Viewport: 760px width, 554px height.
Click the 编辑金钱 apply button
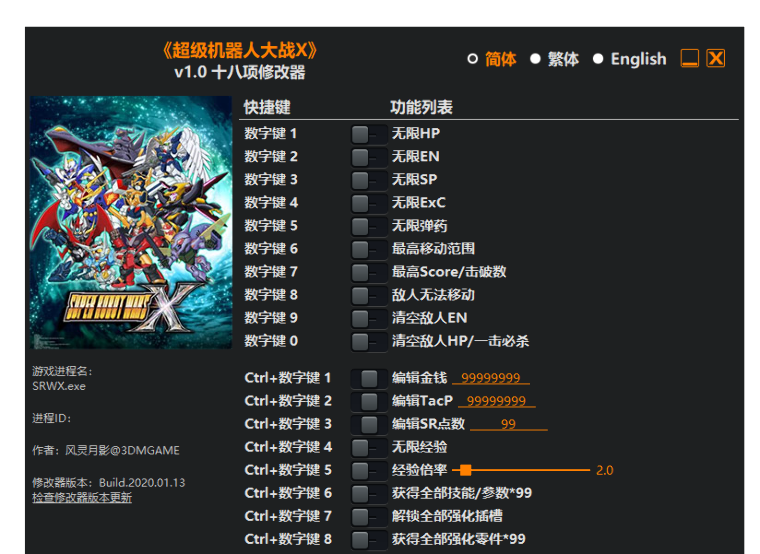tap(369, 379)
